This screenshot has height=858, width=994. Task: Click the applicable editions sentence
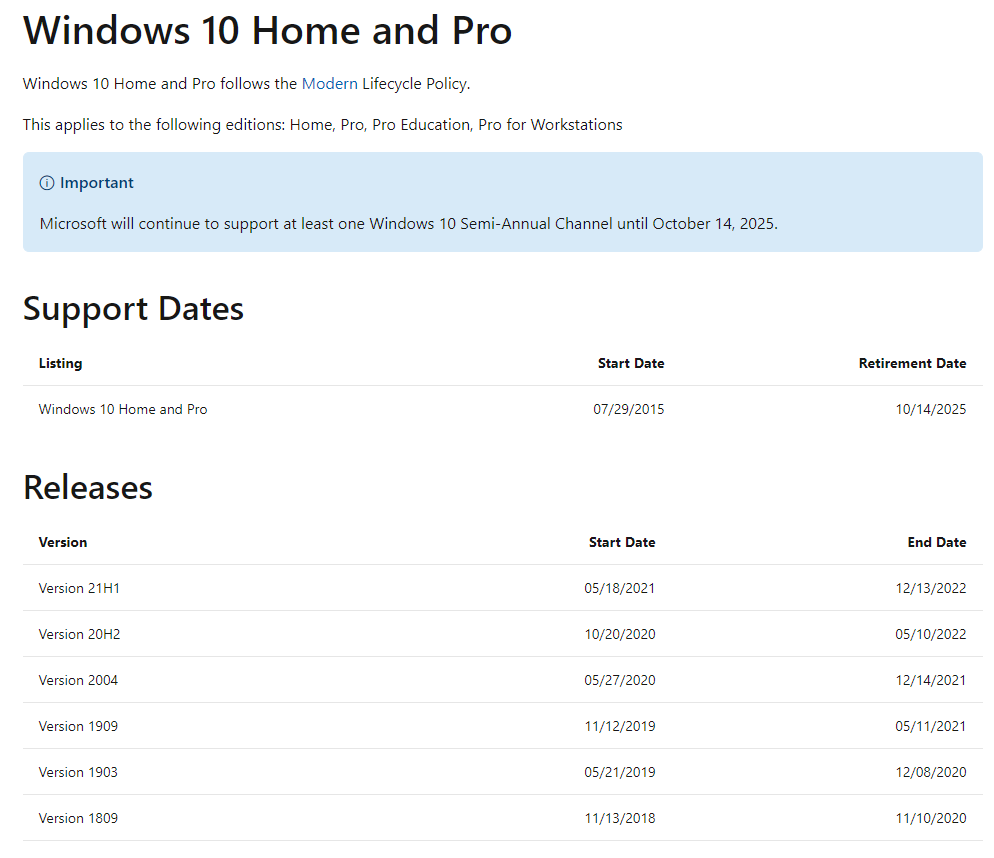point(323,125)
